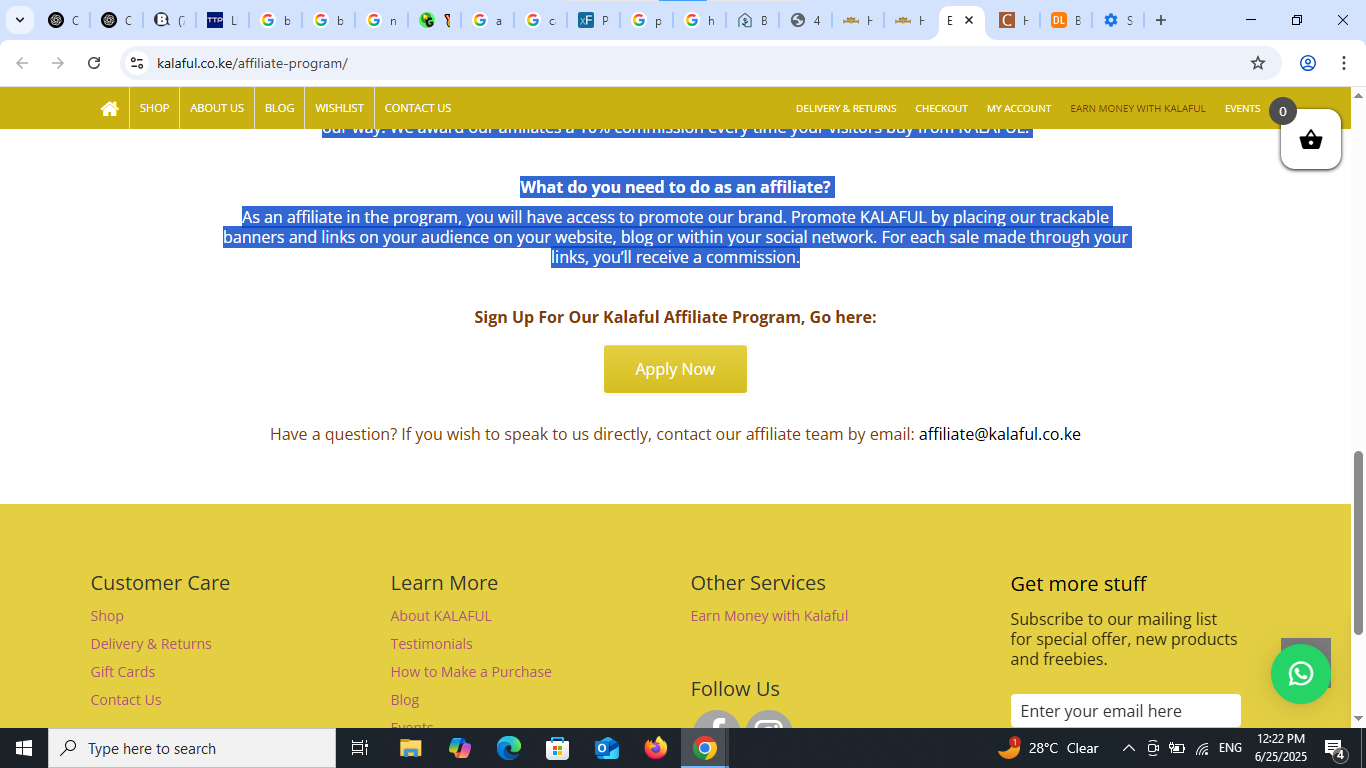Bookmark this page with the star icon
Screen dimensions: 1366x768
pos(1258,63)
